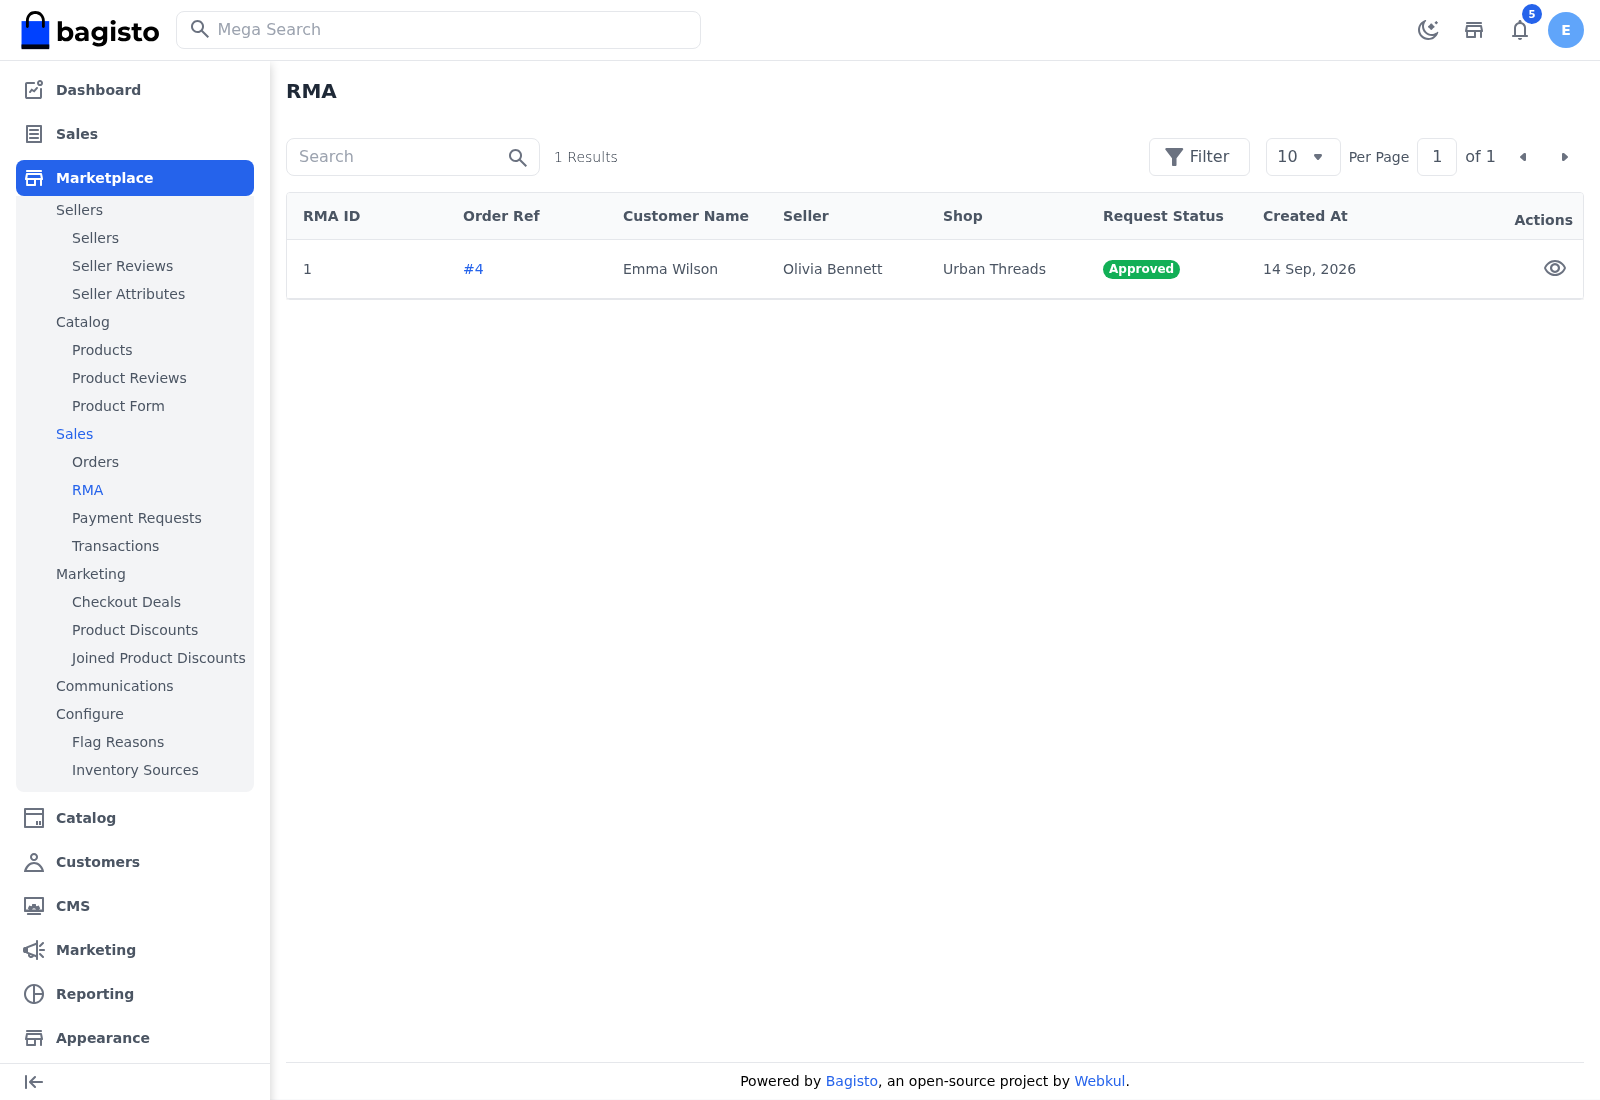The width and height of the screenshot is (1600, 1100).
Task: Sort by Request Status column
Action: tap(1163, 216)
